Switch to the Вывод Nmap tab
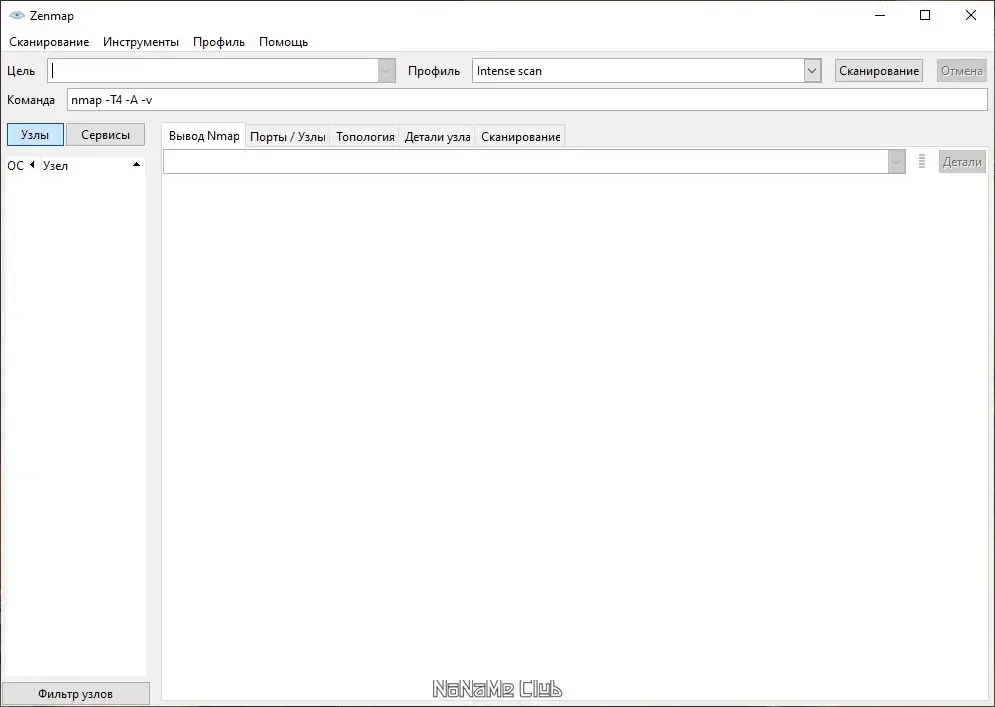This screenshot has width=995, height=707. coord(204,136)
